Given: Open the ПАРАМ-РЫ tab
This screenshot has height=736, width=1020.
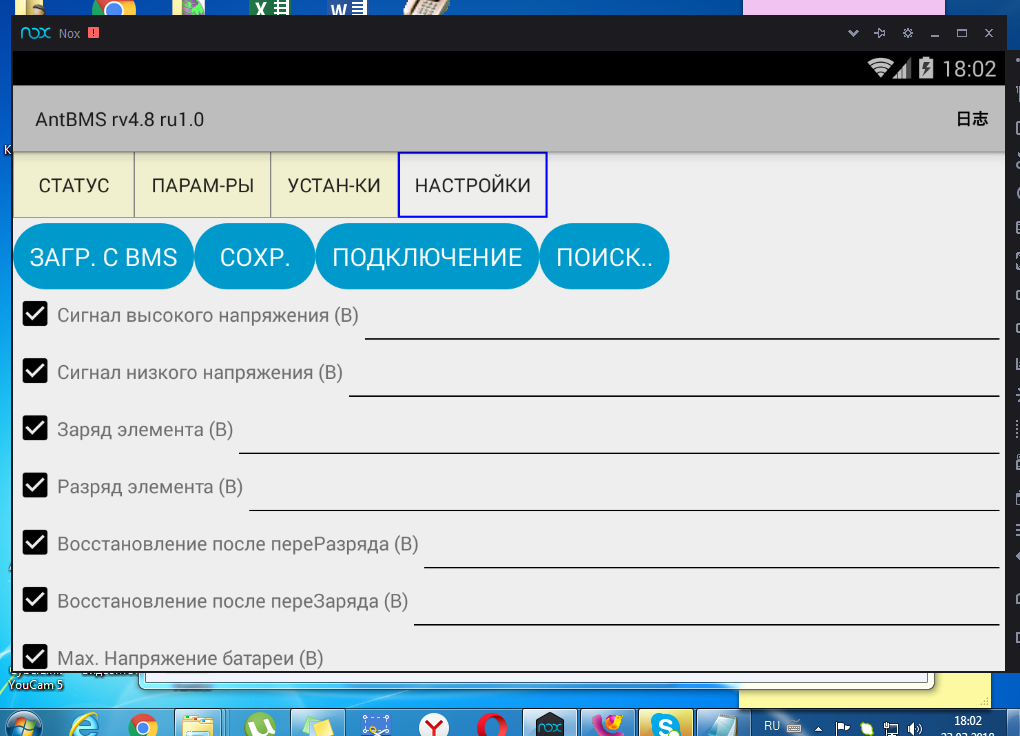Looking at the screenshot, I should [x=203, y=185].
